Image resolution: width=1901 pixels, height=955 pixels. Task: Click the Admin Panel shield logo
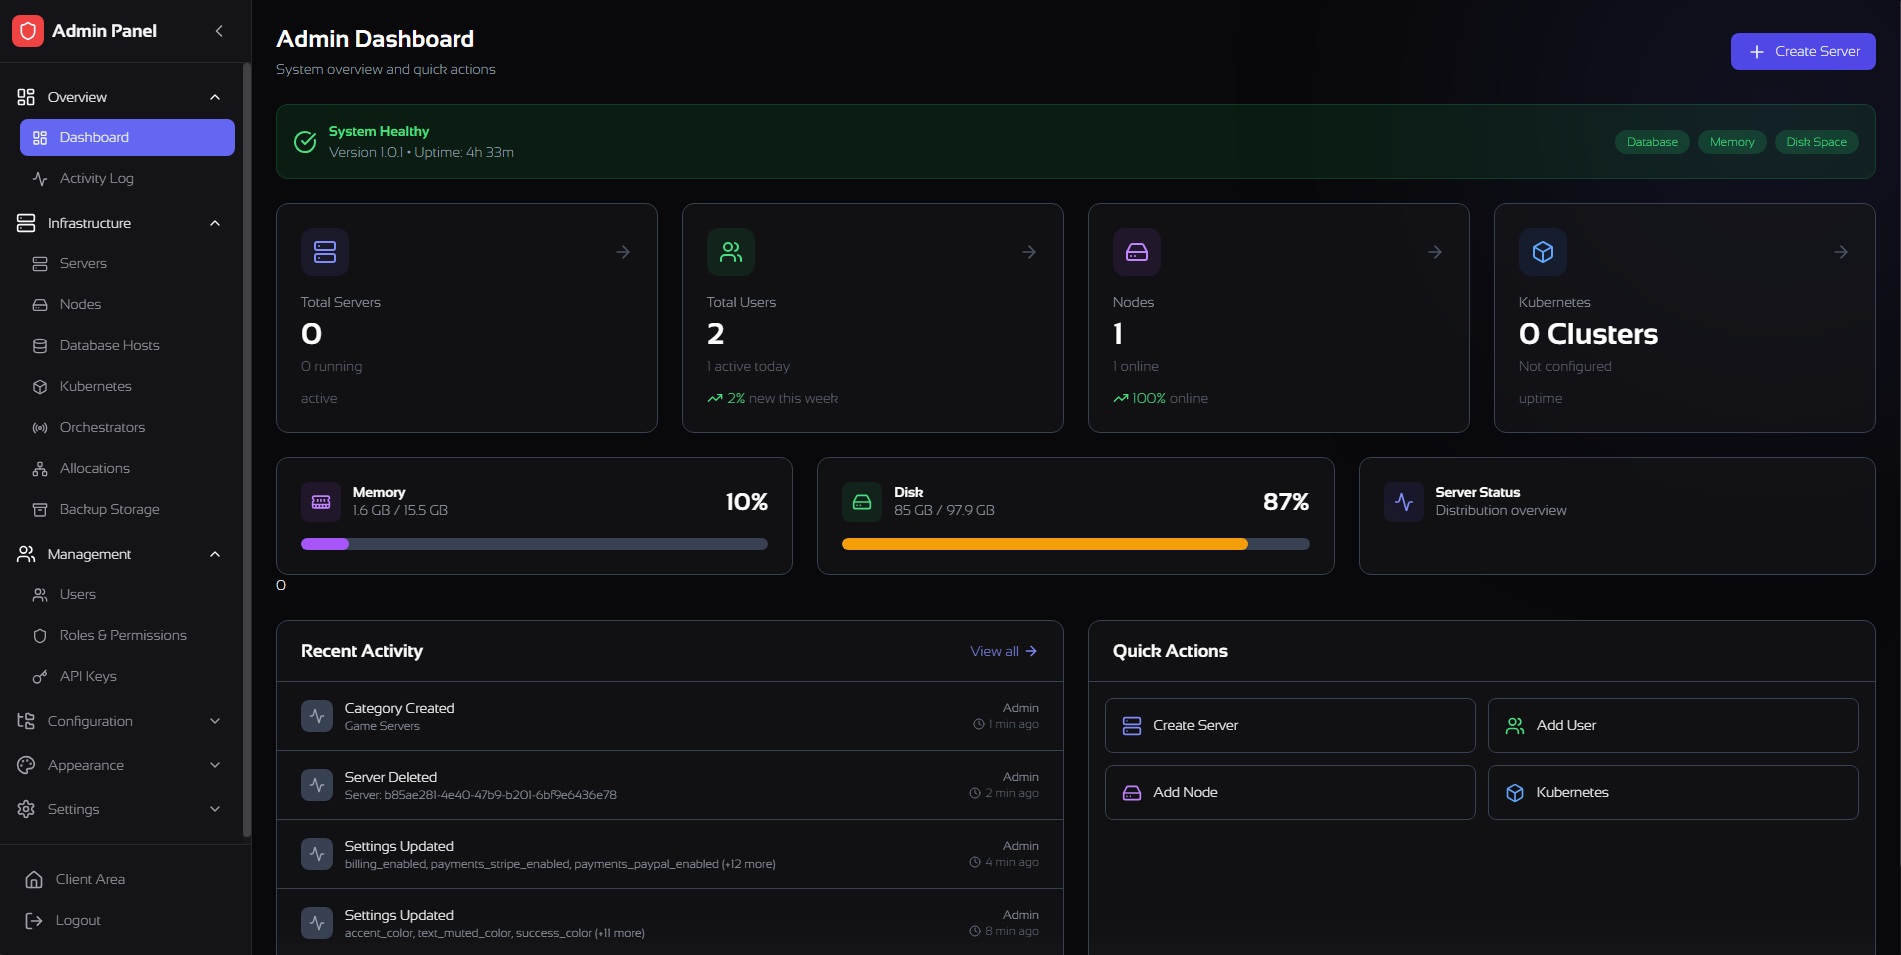coord(27,30)
